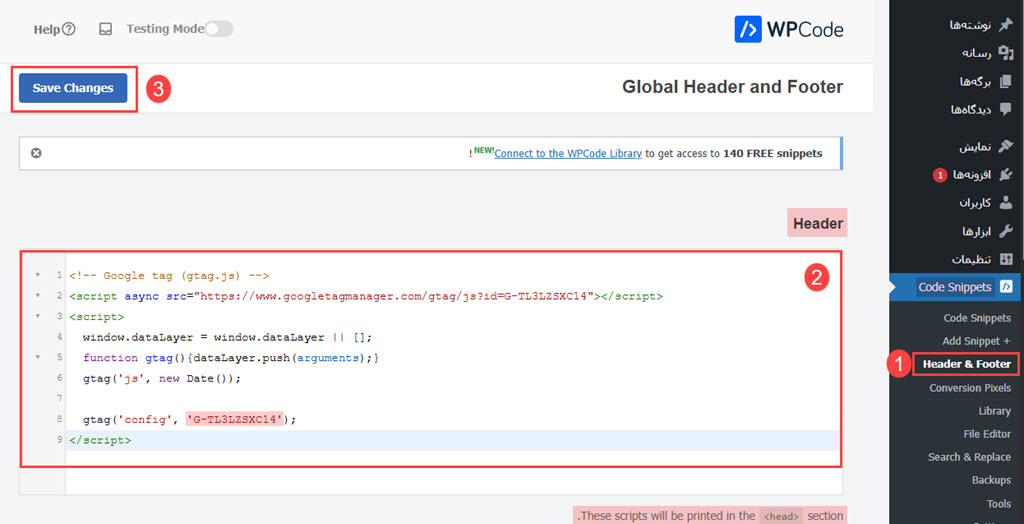Viewport: 1024px width, 524px height.
Task: Open the کاربران menu item
Action: click(x=974, y=203)
